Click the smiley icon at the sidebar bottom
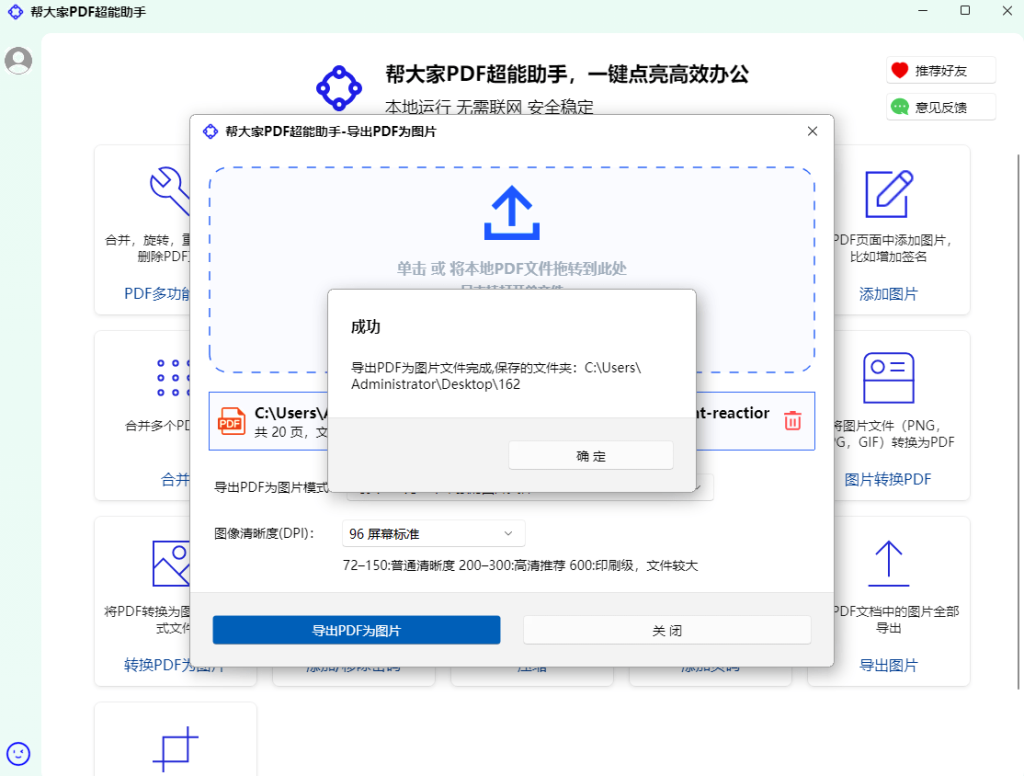This screenshot has width=1024, height=776. (18, 753)
